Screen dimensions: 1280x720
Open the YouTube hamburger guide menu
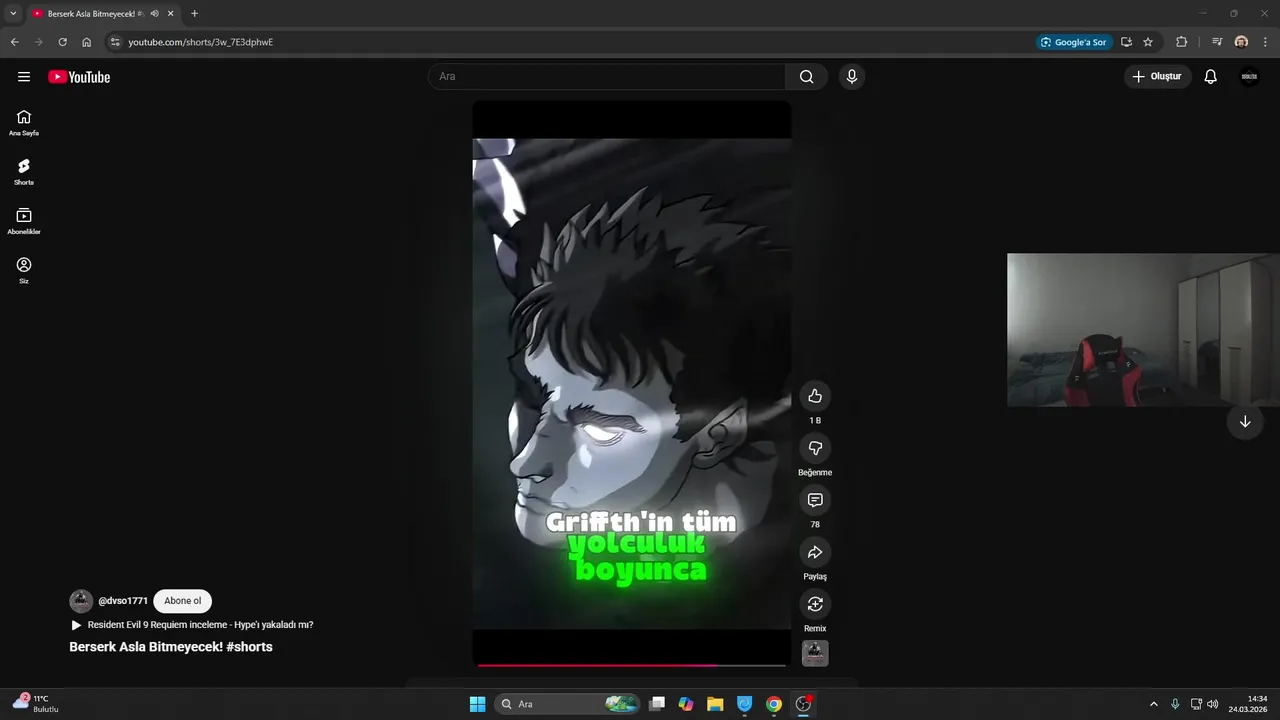tap(24, 77)
